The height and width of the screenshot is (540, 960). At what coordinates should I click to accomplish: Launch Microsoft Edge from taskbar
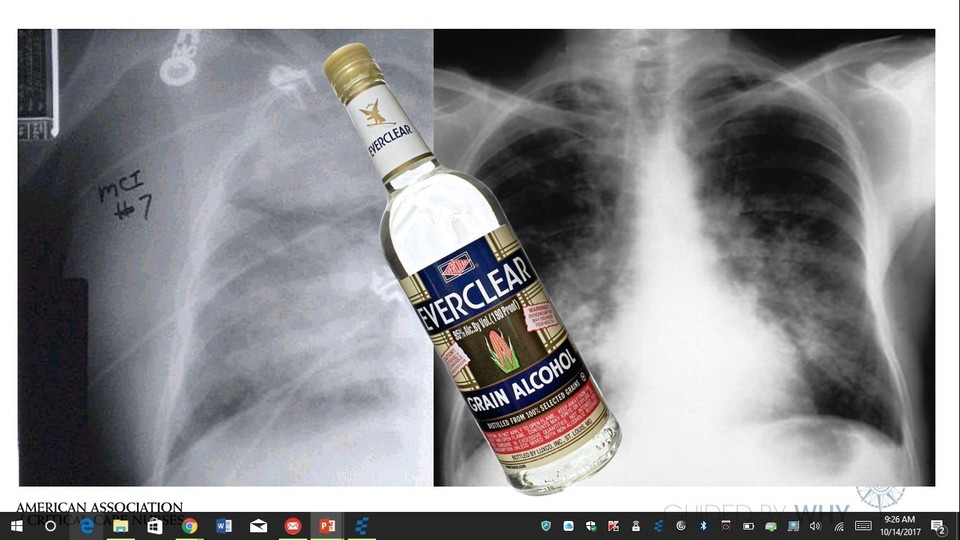tap(86, 526)
